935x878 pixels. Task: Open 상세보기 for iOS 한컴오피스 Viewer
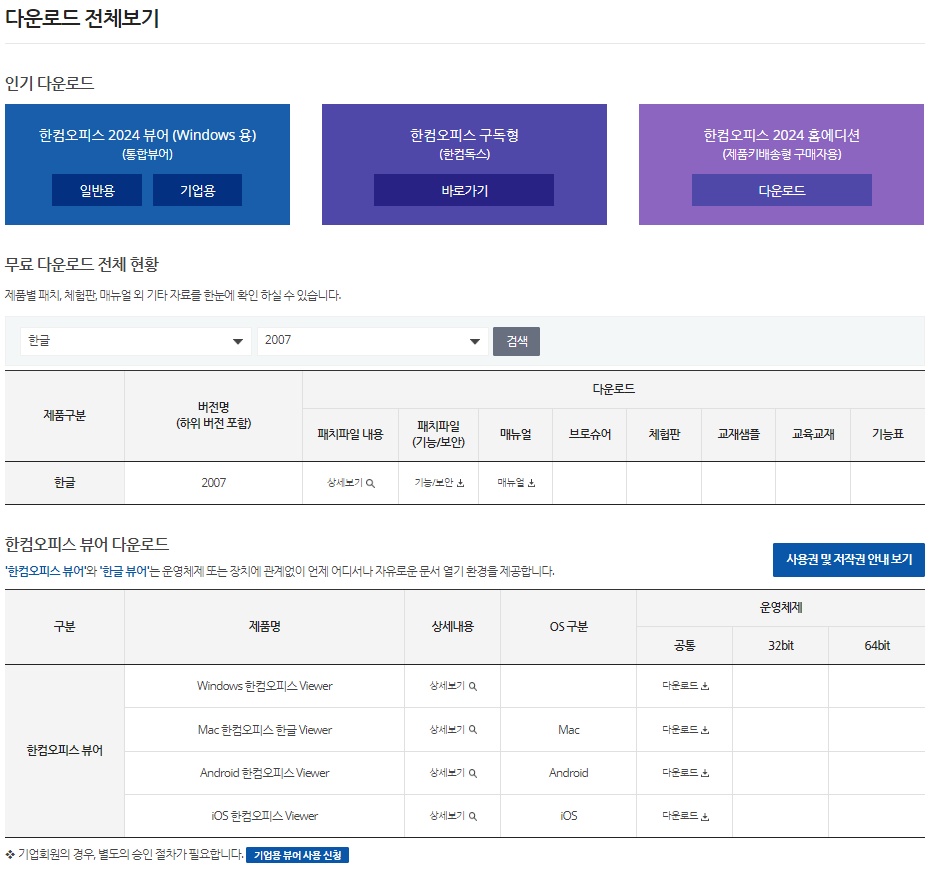(453, 816)
